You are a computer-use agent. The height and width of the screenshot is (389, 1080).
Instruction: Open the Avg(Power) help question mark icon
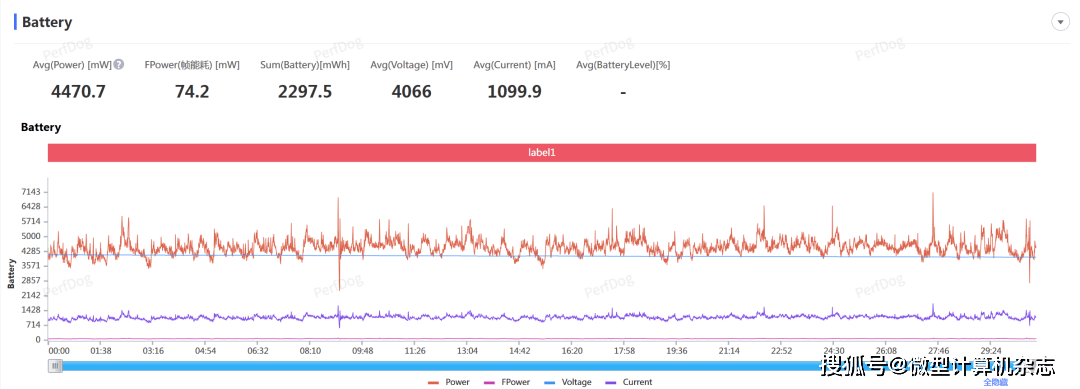pos(119,64)
